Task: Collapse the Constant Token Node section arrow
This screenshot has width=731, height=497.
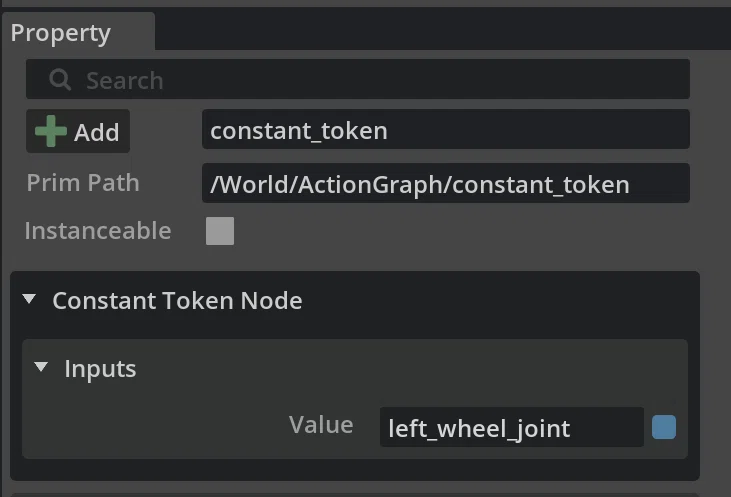Action: click(29, 298)
